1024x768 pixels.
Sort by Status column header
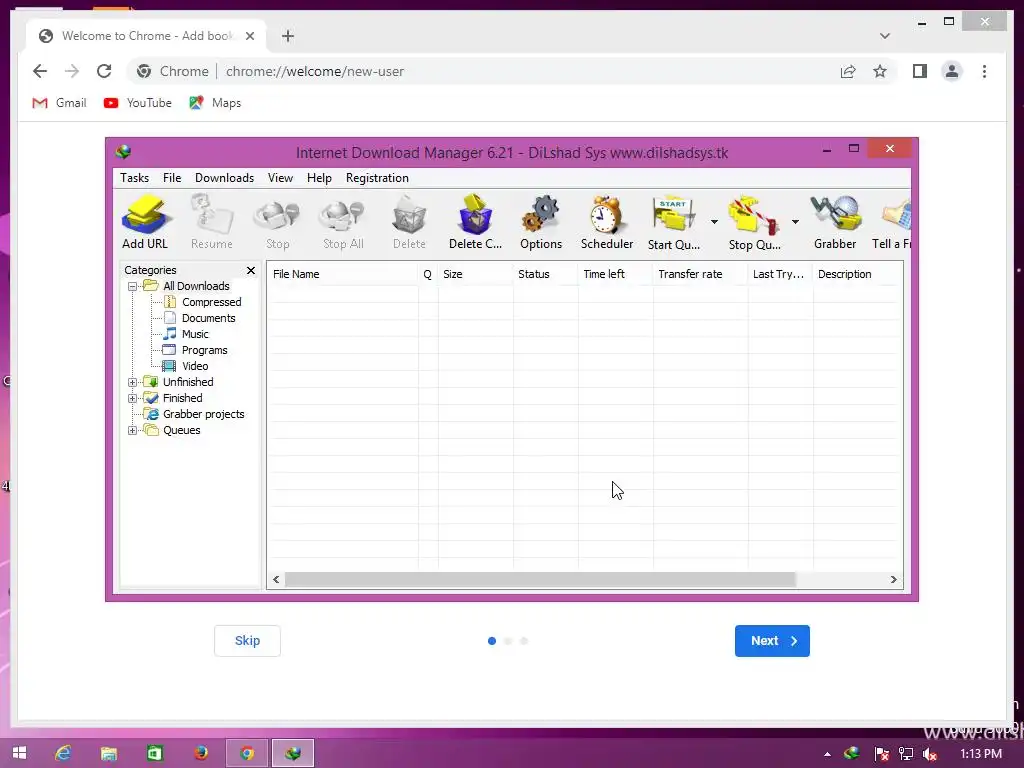545,274
